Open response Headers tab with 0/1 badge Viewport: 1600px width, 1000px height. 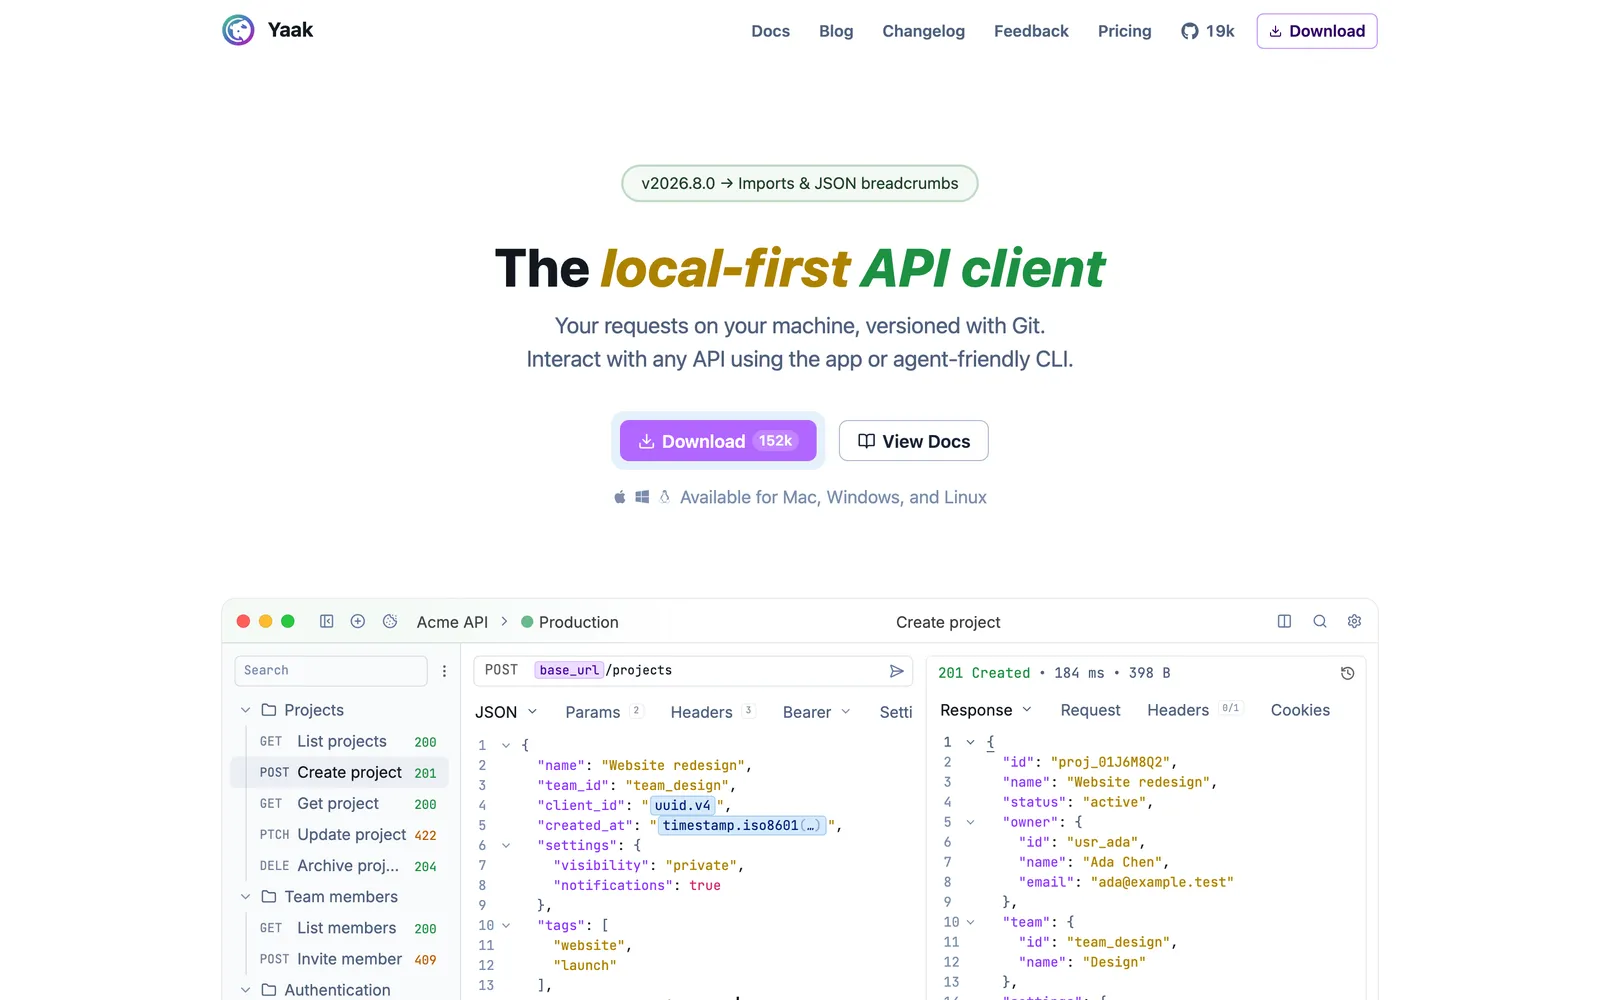click(1194, 710)
